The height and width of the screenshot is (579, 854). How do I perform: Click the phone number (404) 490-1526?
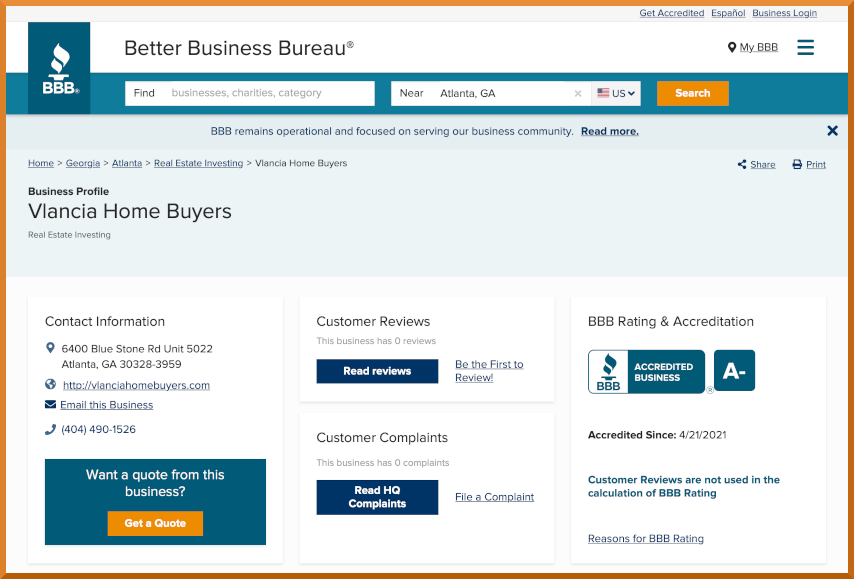pyautogui.click(x=99, y=429)
